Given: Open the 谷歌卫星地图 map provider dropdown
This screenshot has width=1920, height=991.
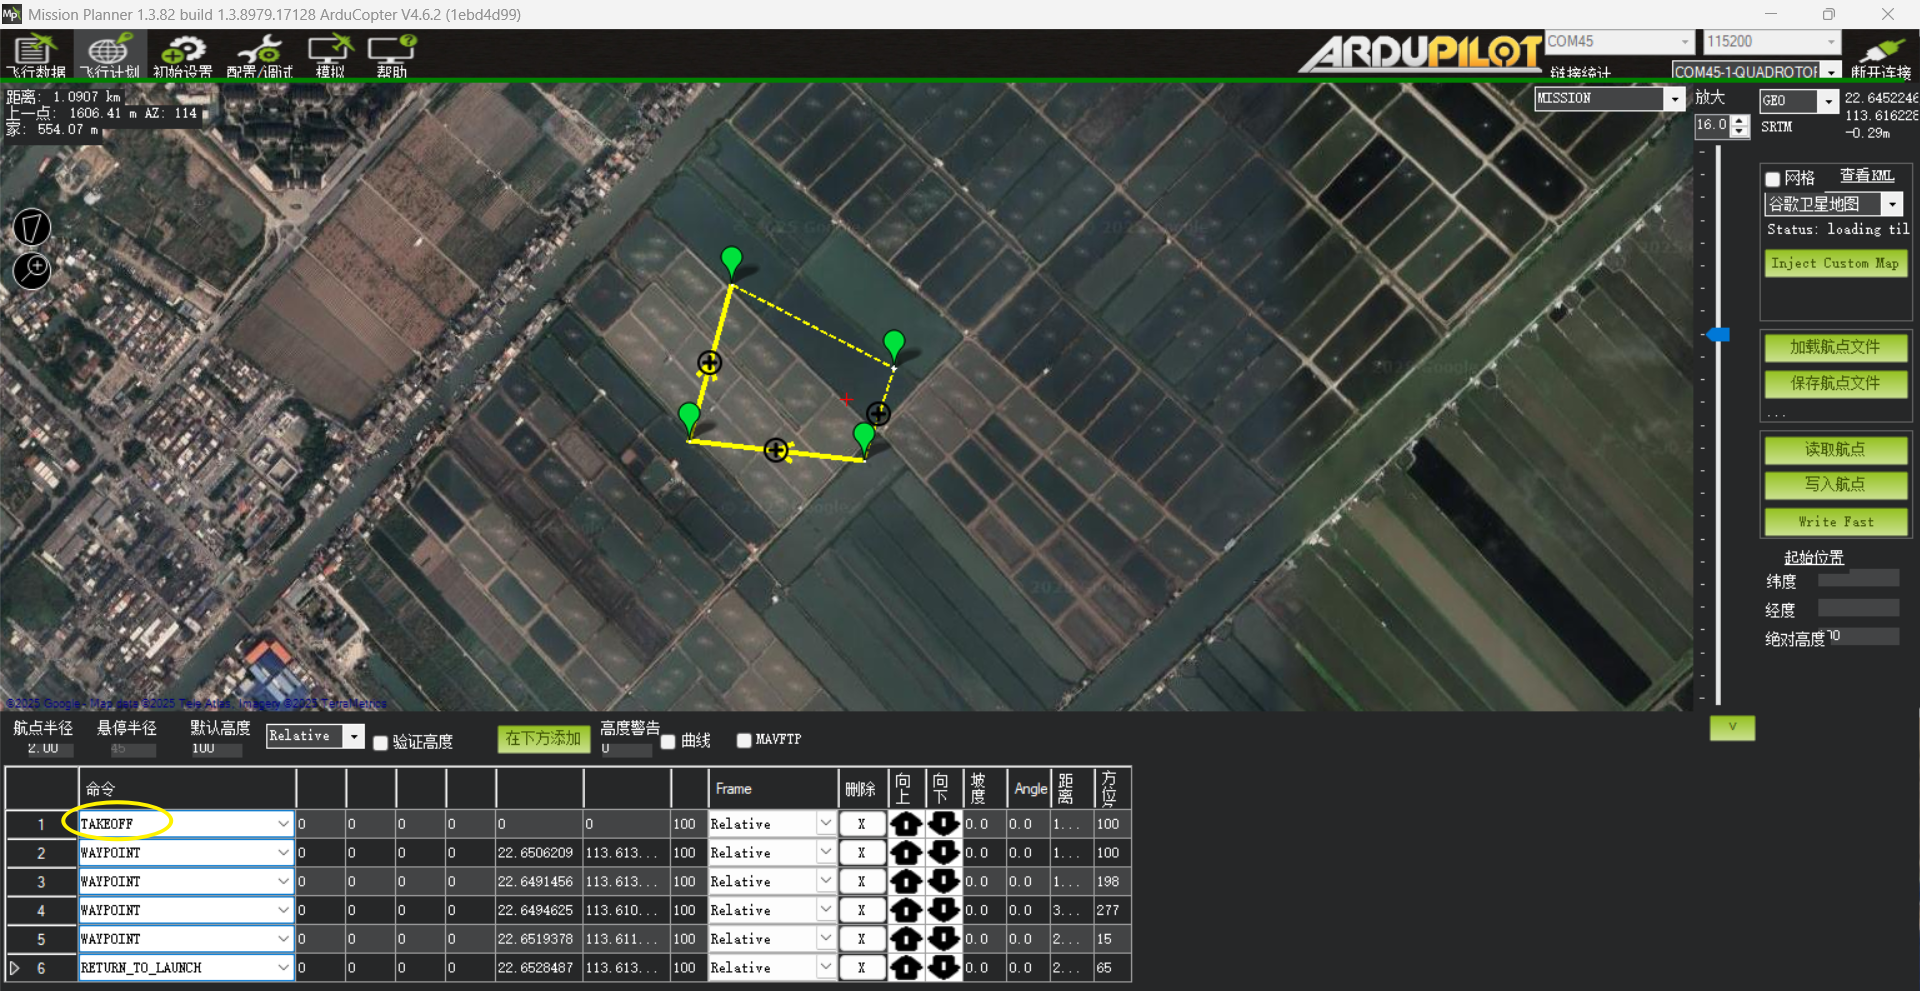Looking at the screenshot, I should (1892, 204).
